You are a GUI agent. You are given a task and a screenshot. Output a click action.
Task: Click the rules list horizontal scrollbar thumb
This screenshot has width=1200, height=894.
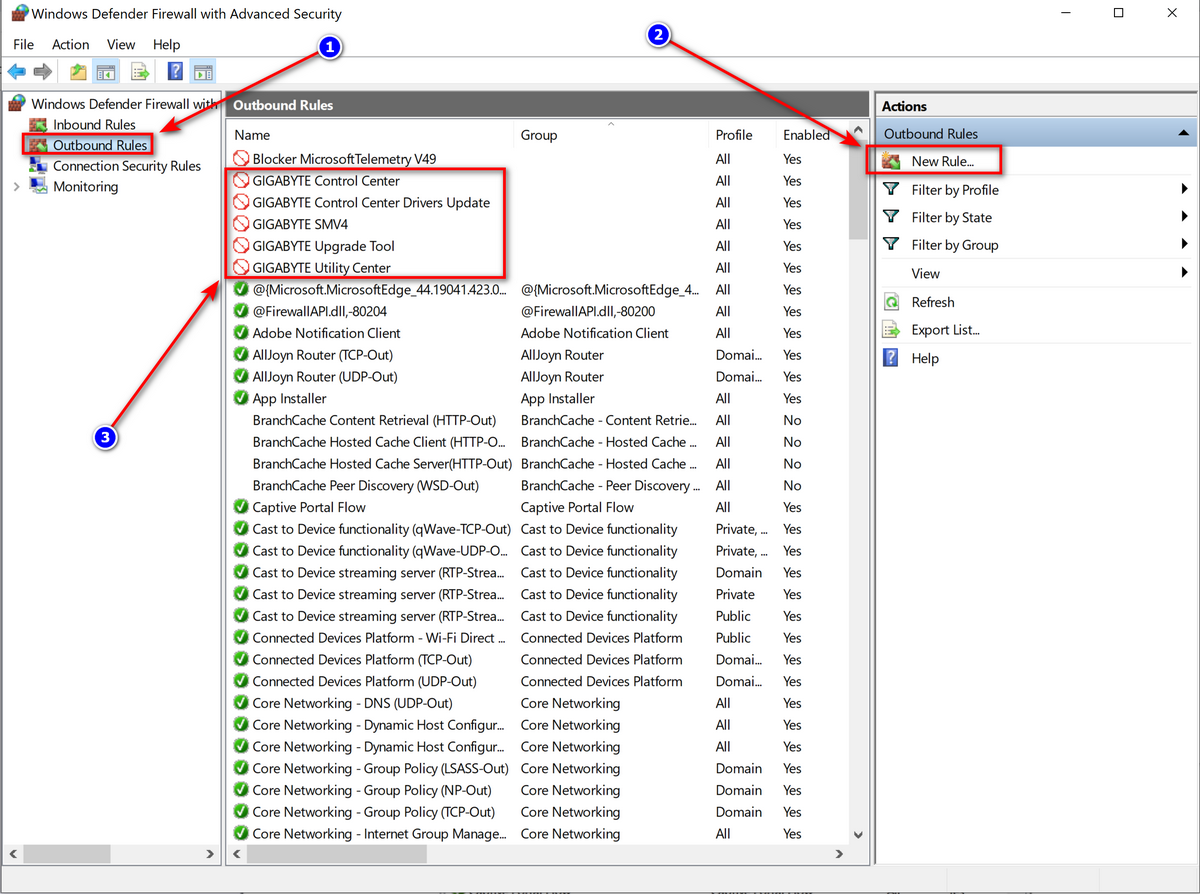coord(336,854)
